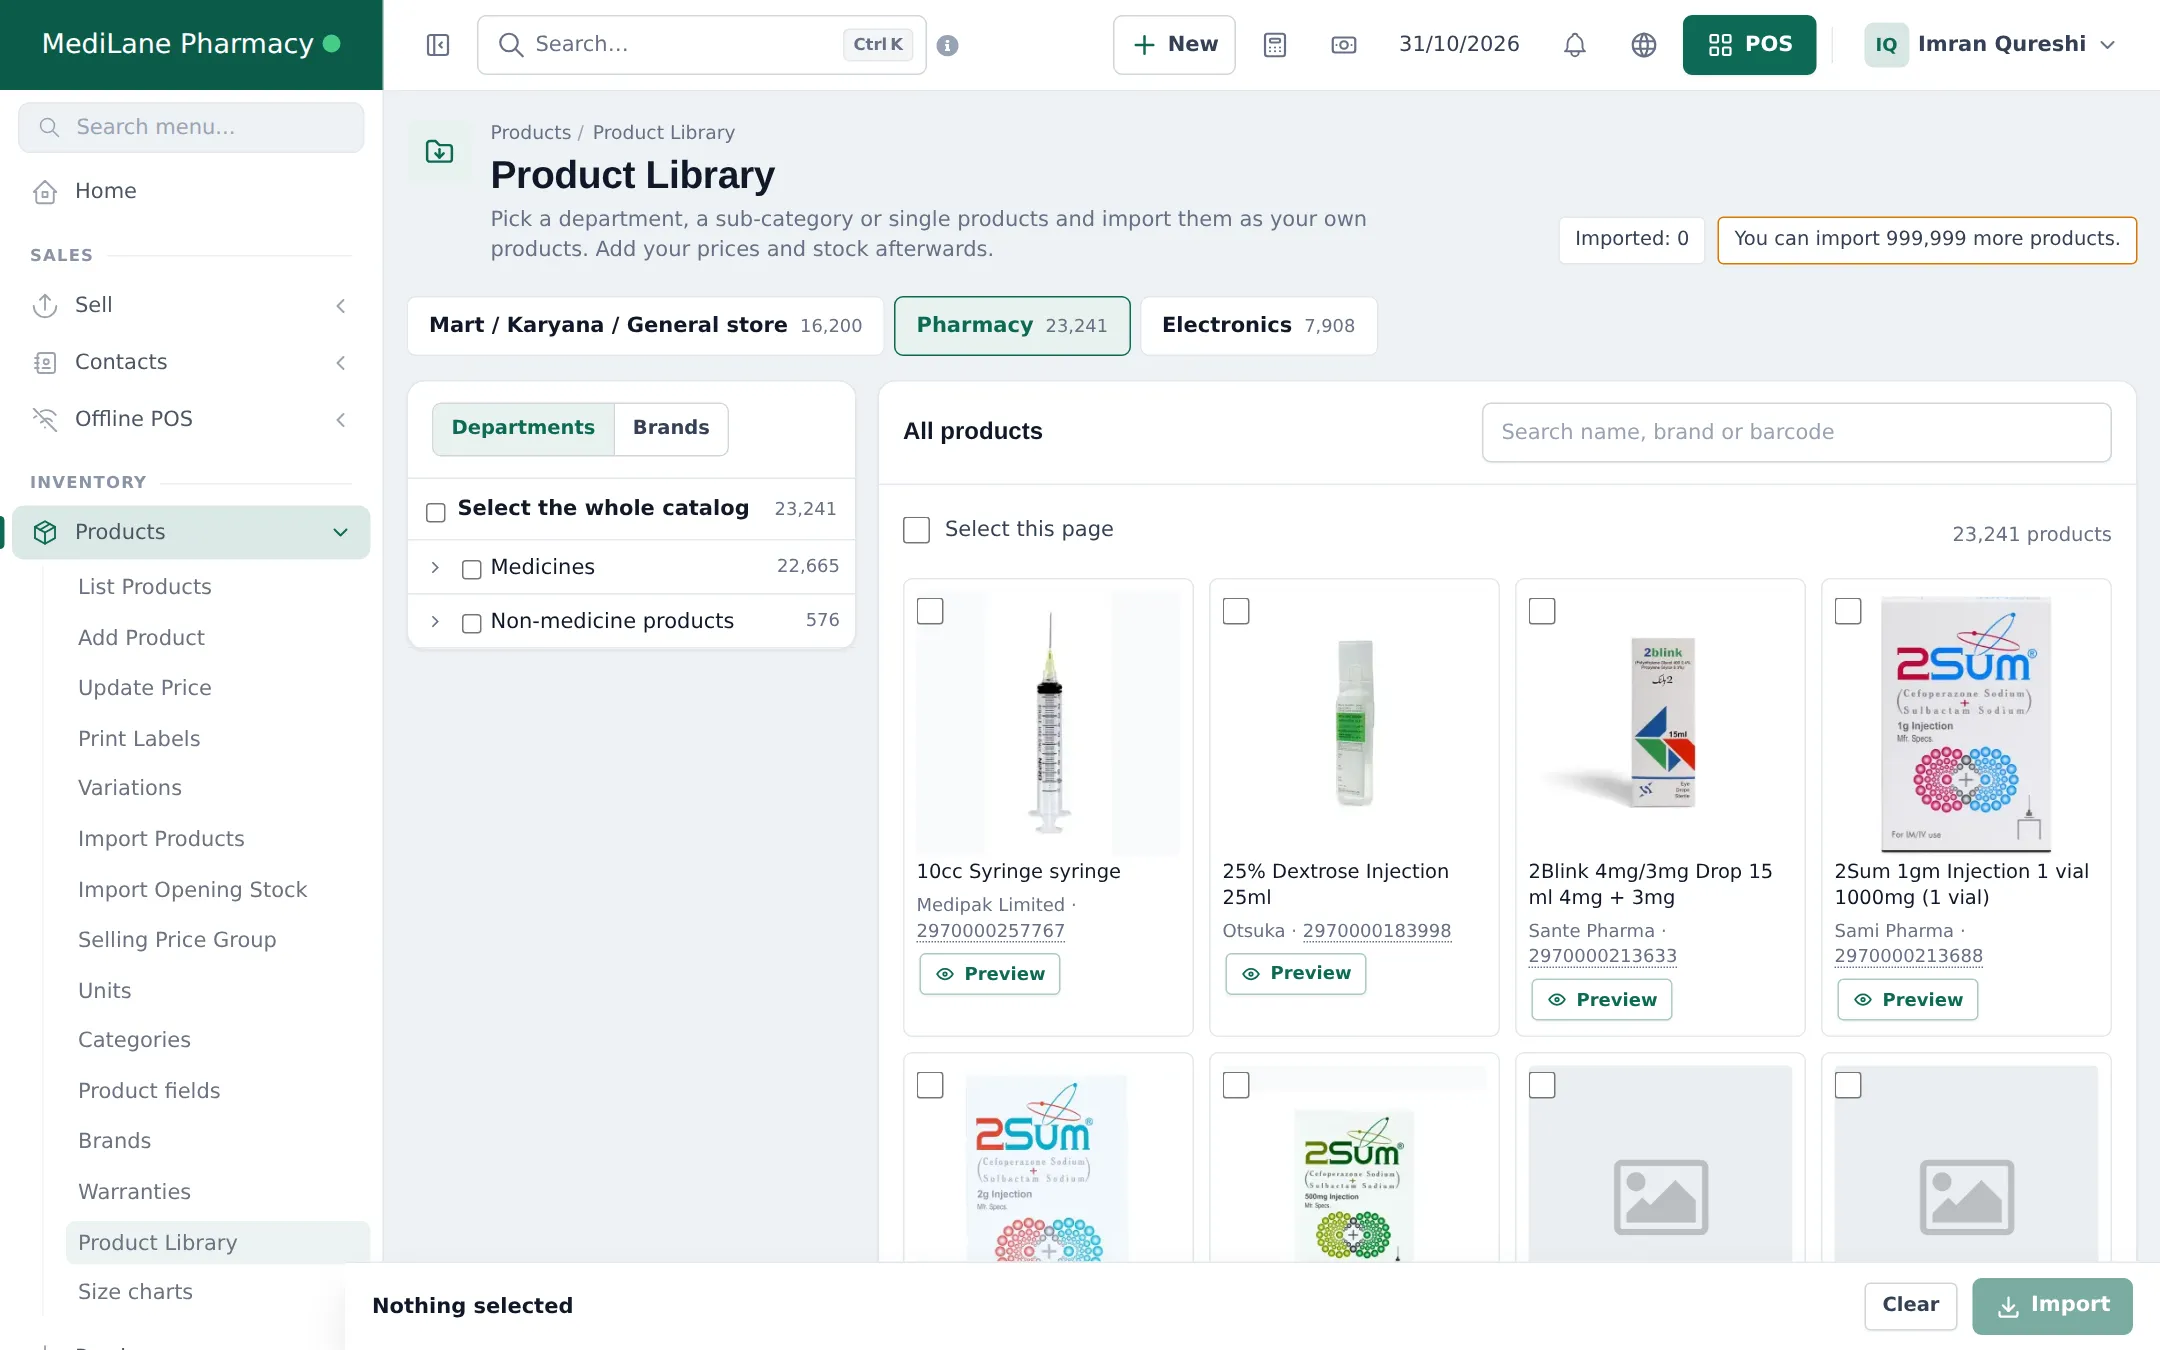Screen dimensions: 2160x1350
Task: Expand the Contacts submenu chevron
Action: (341, 363)
